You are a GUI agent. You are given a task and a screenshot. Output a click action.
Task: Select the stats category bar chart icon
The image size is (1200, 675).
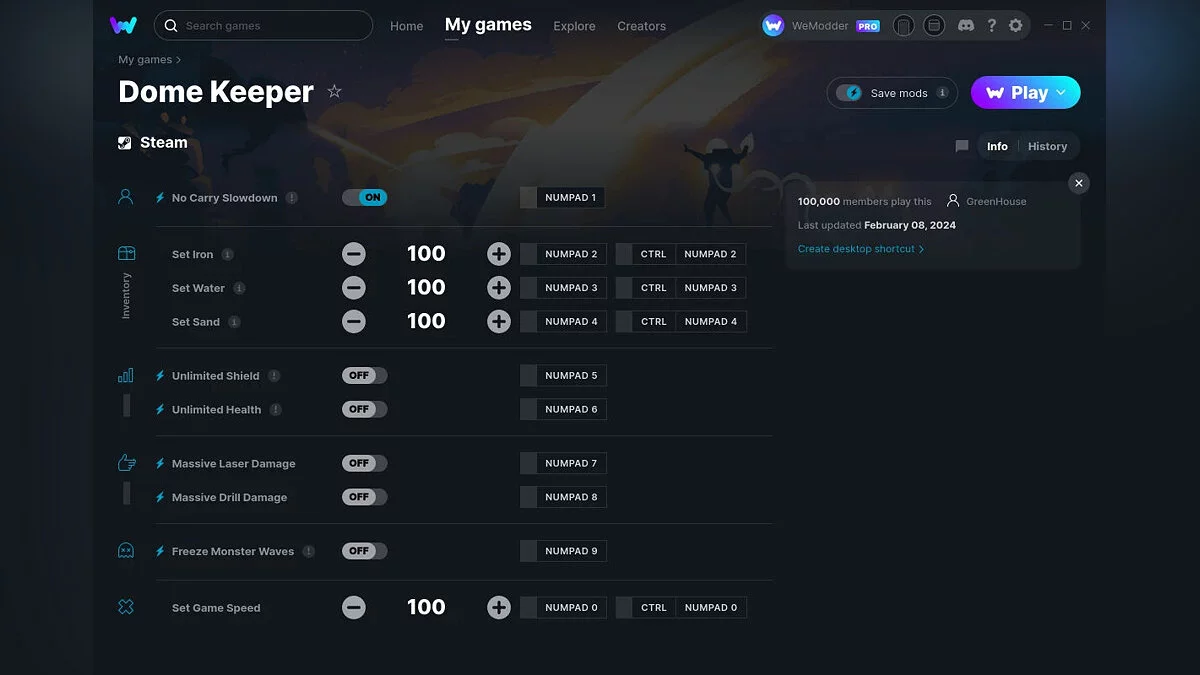pos(126,375)
